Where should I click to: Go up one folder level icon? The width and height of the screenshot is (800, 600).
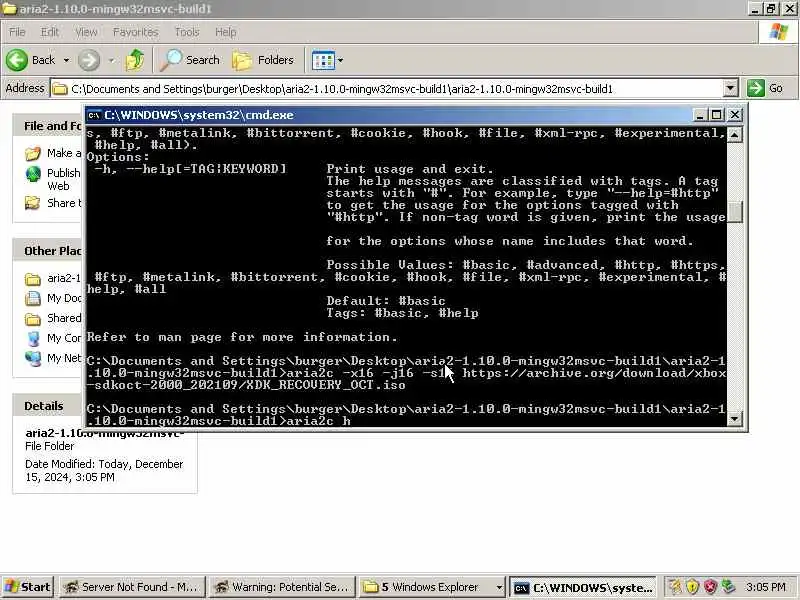coord(135,60)
